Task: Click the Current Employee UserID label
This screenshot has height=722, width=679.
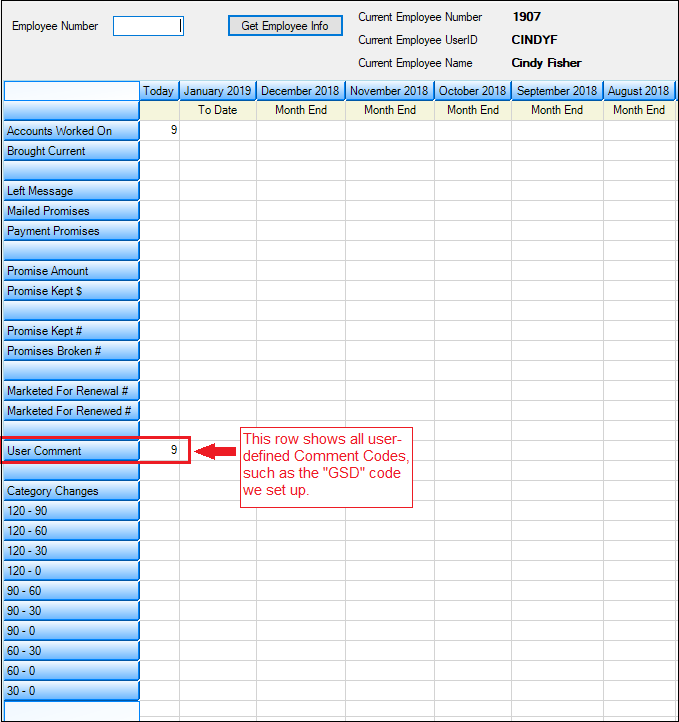Action: click(418, 40)
